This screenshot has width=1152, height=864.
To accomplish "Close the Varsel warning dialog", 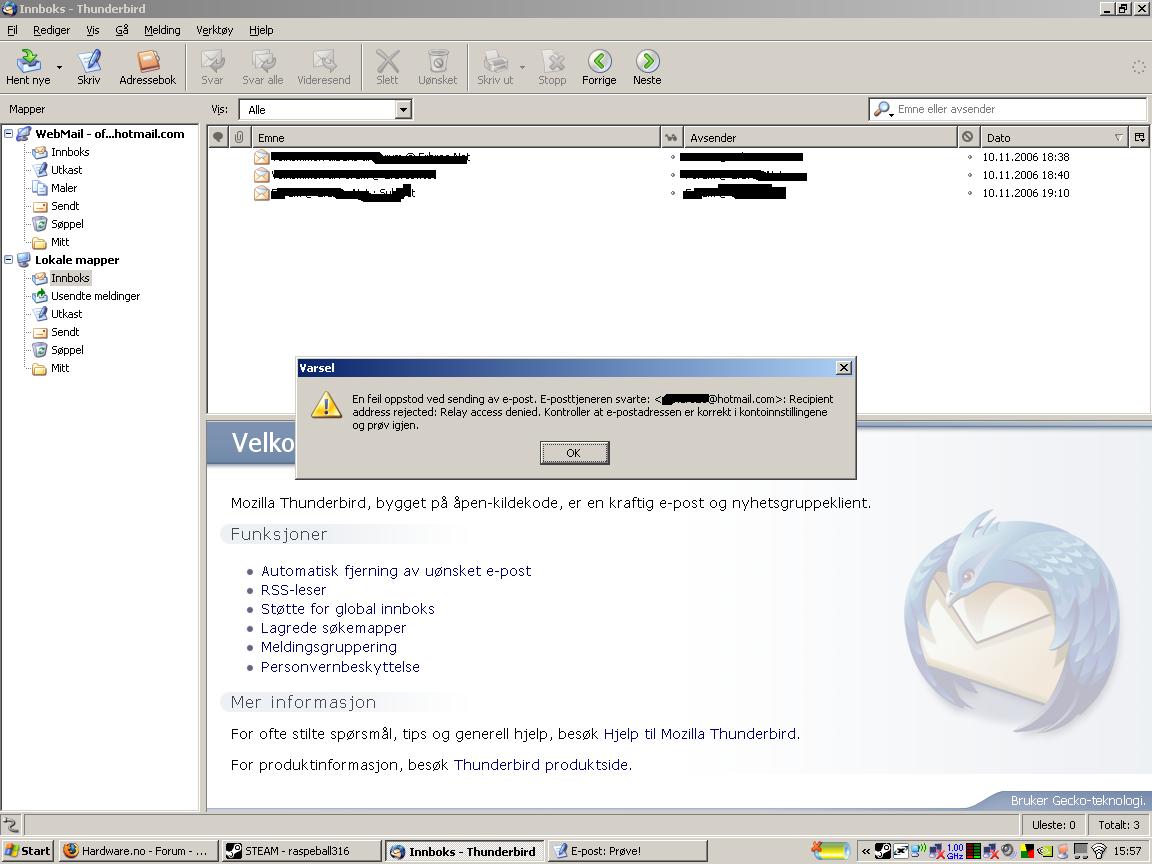I will [x=844, y=367].
